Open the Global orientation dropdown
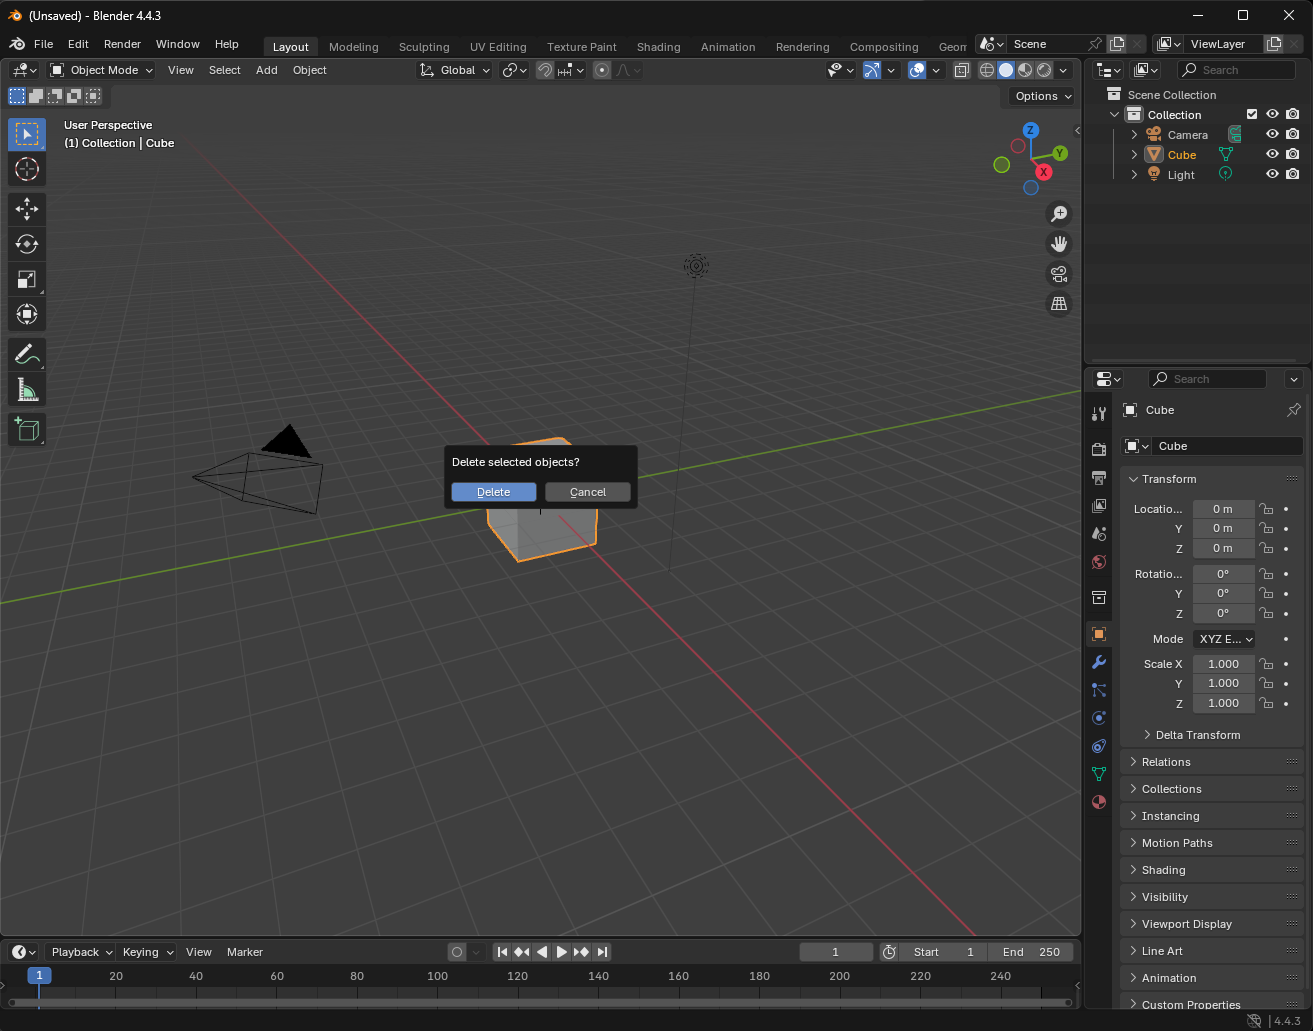 [x=456, y=70]
